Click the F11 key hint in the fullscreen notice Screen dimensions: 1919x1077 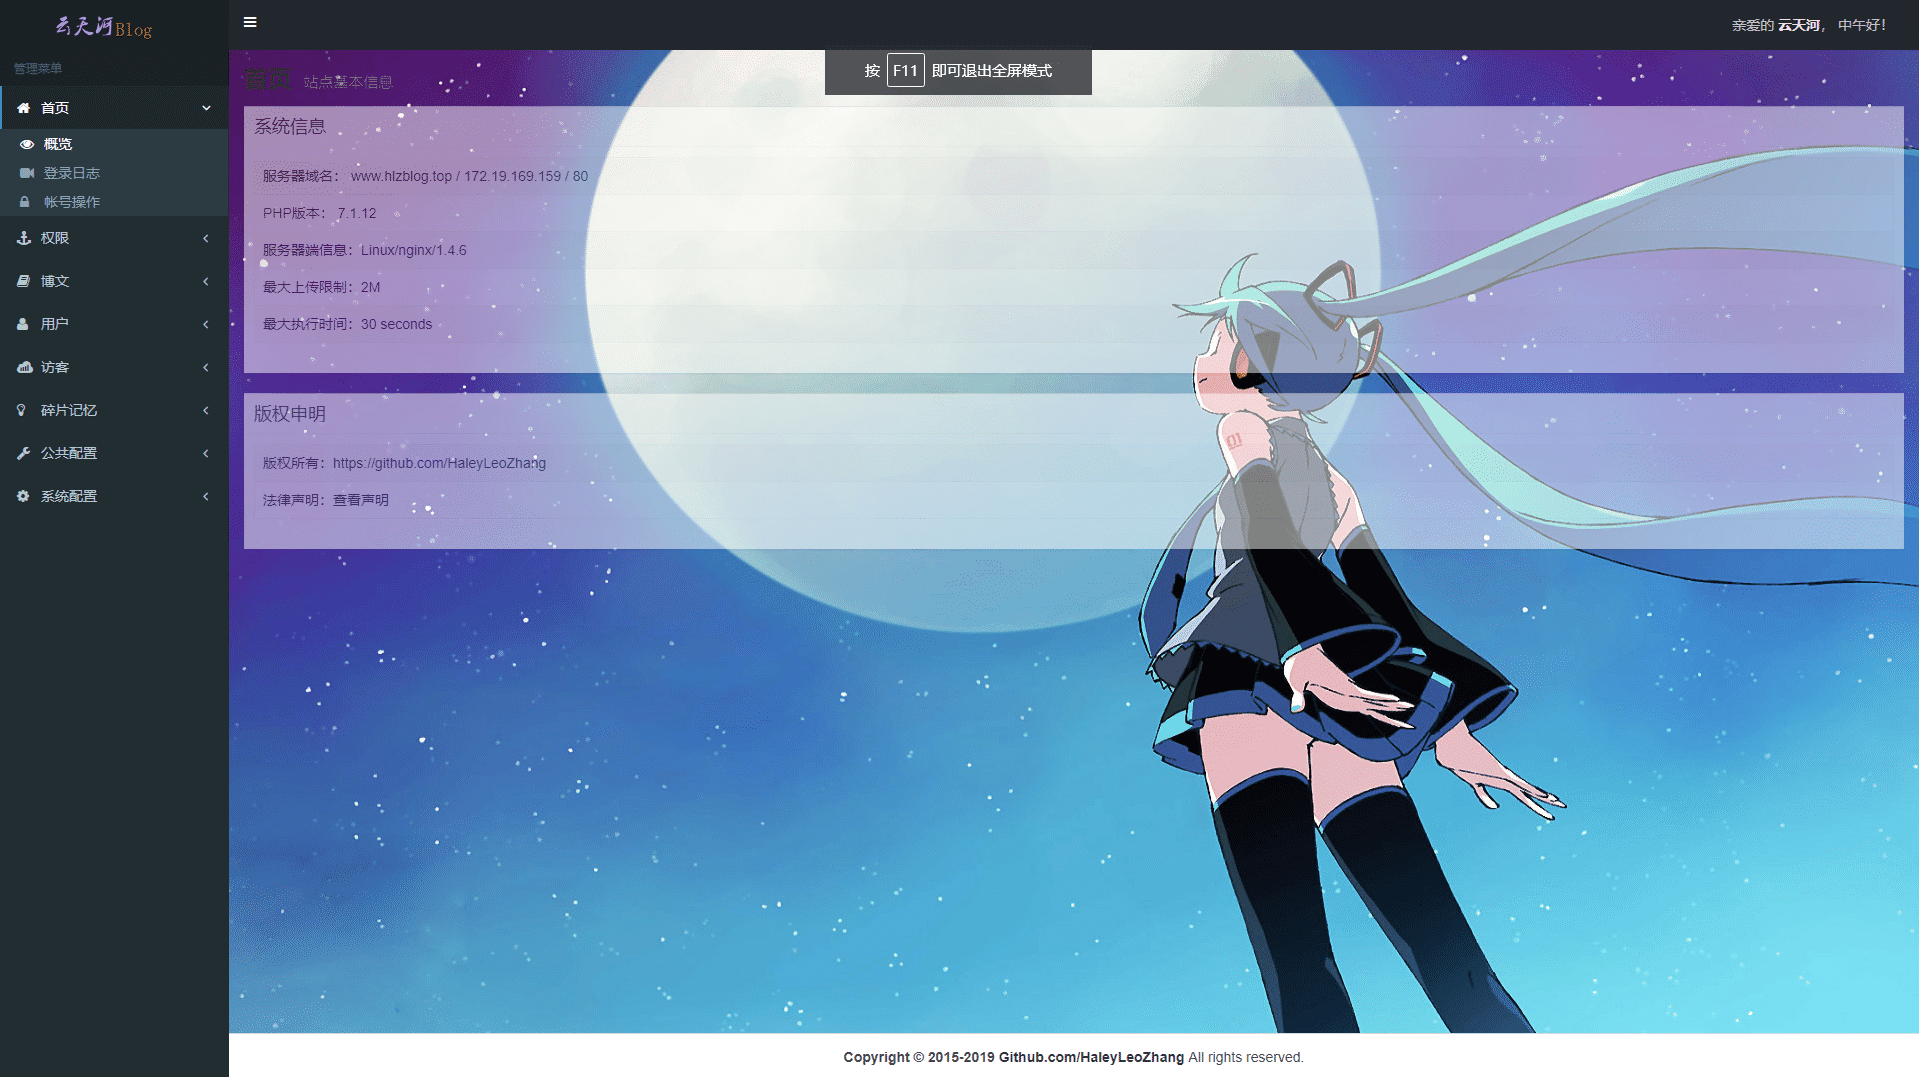(x=905, y=71)
